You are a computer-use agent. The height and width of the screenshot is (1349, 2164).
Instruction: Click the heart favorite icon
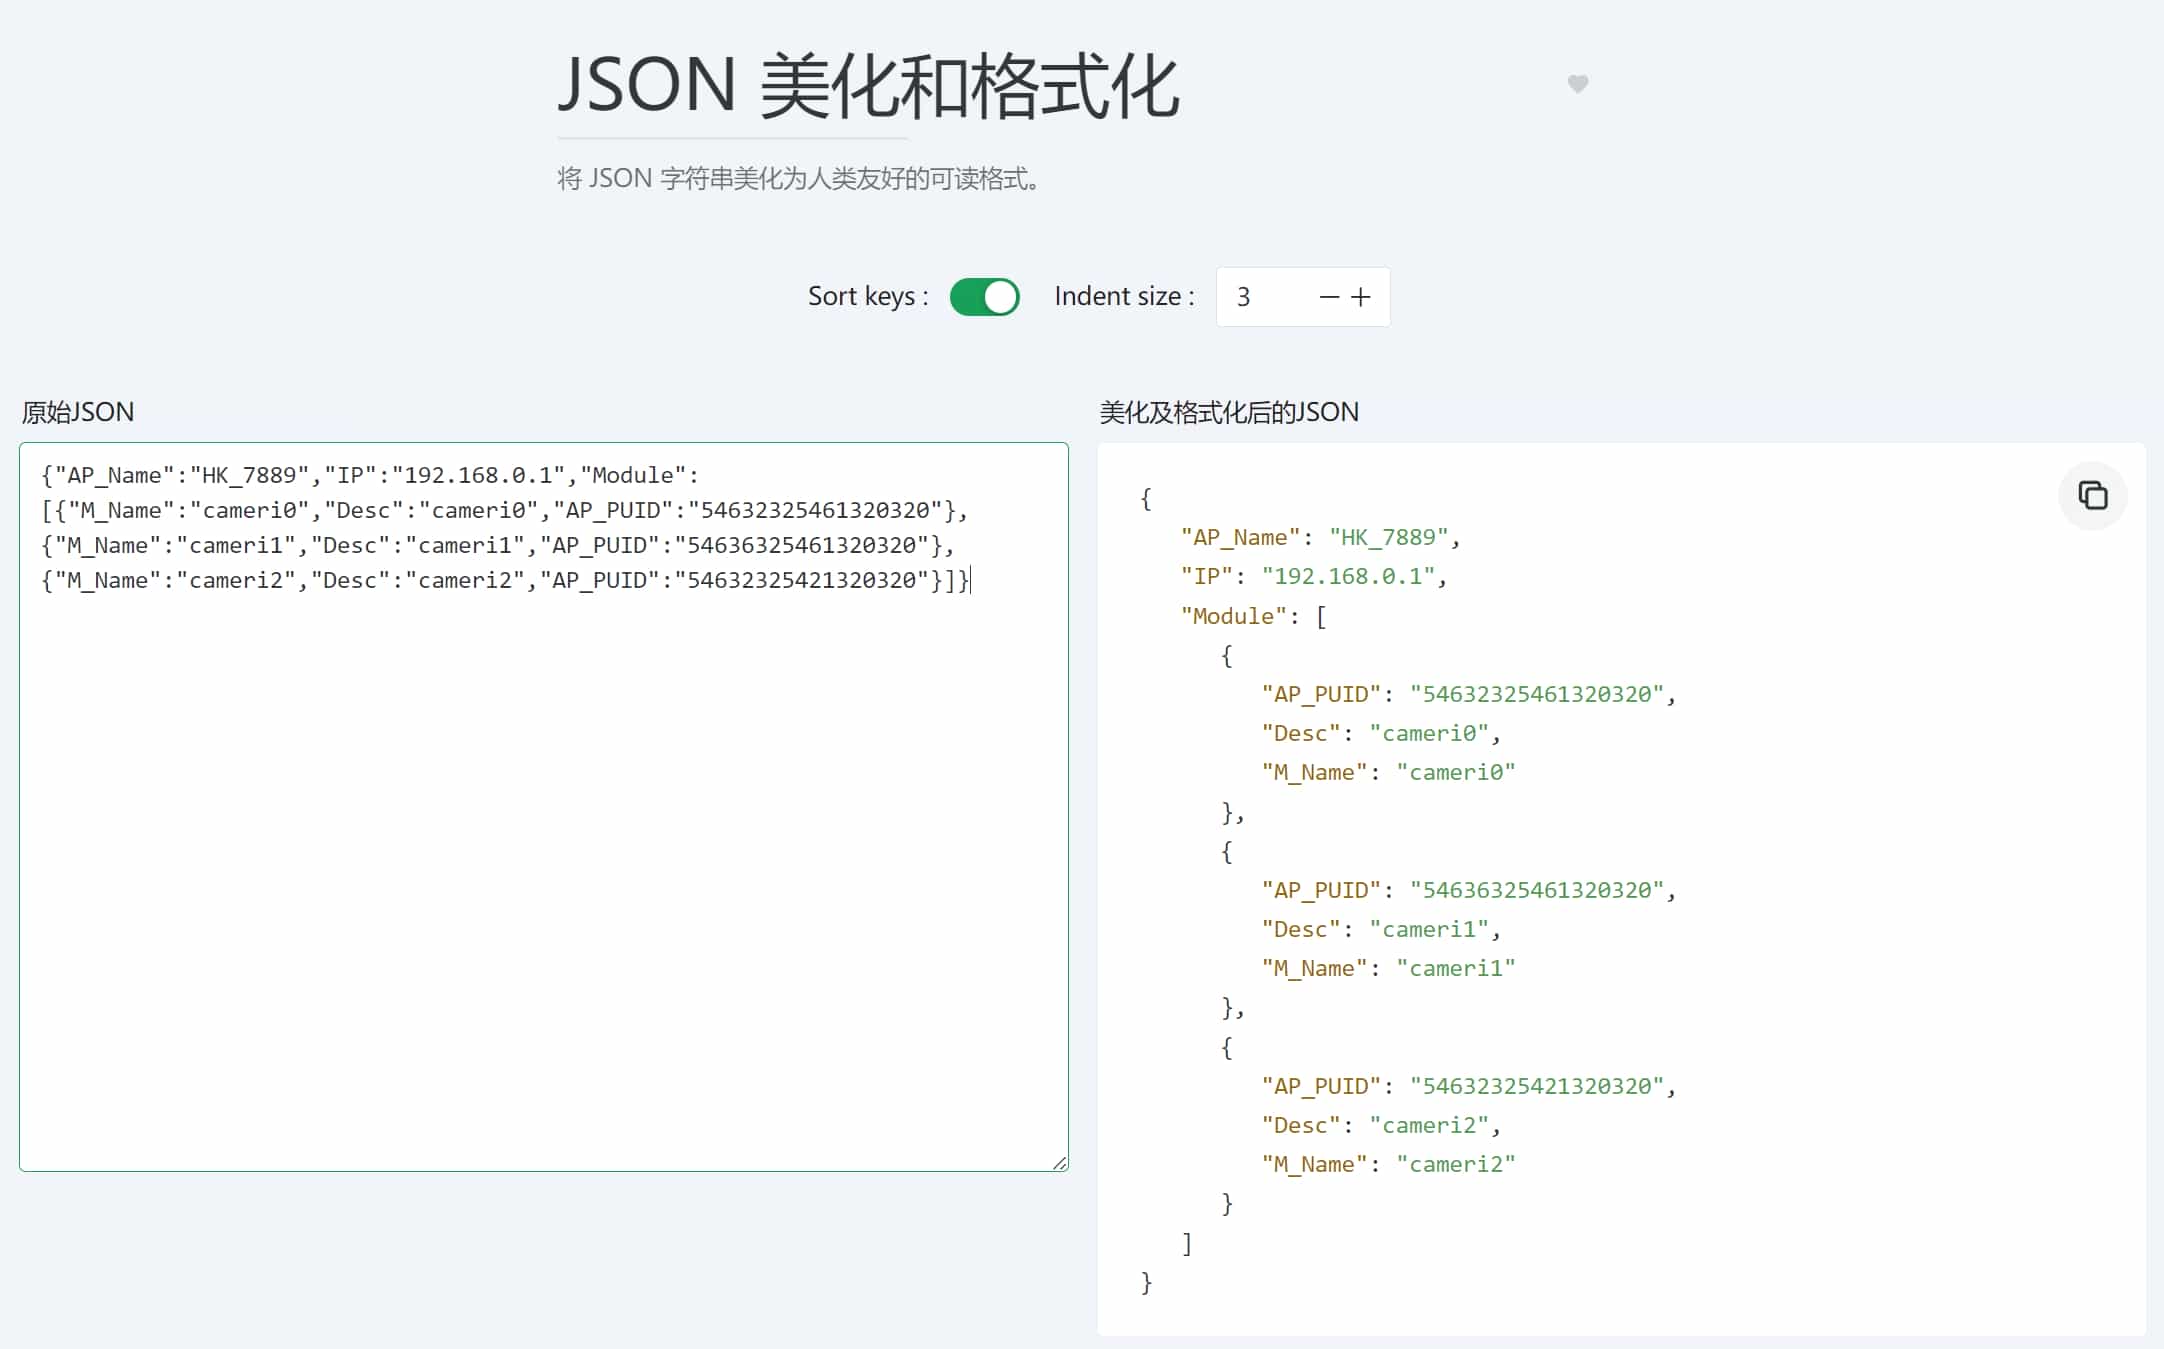click(1577, 84)
